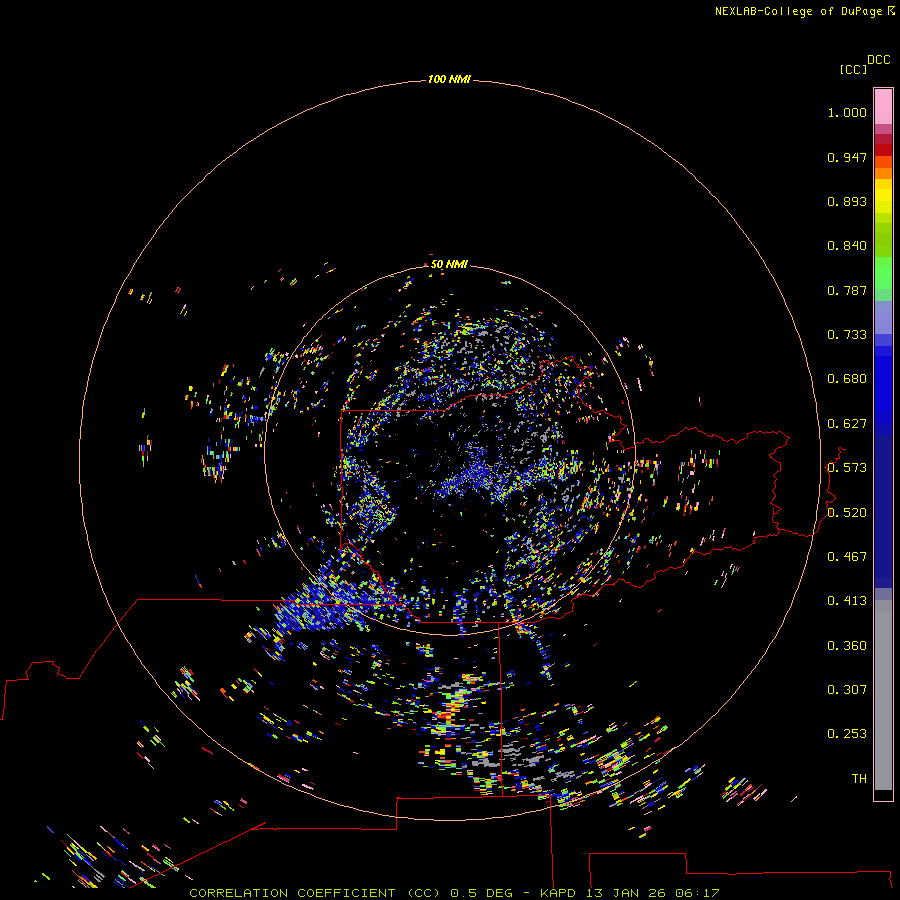Click the bright green segment of color bar

point(883,273)
